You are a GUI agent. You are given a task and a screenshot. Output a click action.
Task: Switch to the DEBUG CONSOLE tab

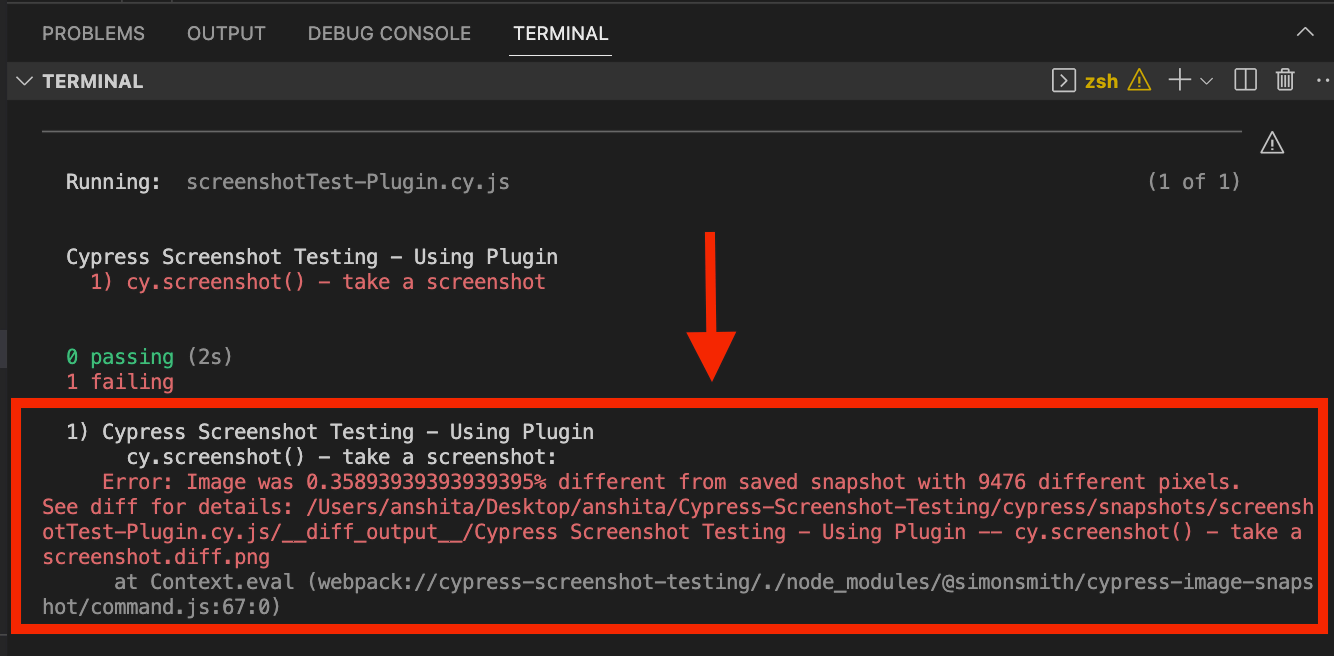click(389, 33)
